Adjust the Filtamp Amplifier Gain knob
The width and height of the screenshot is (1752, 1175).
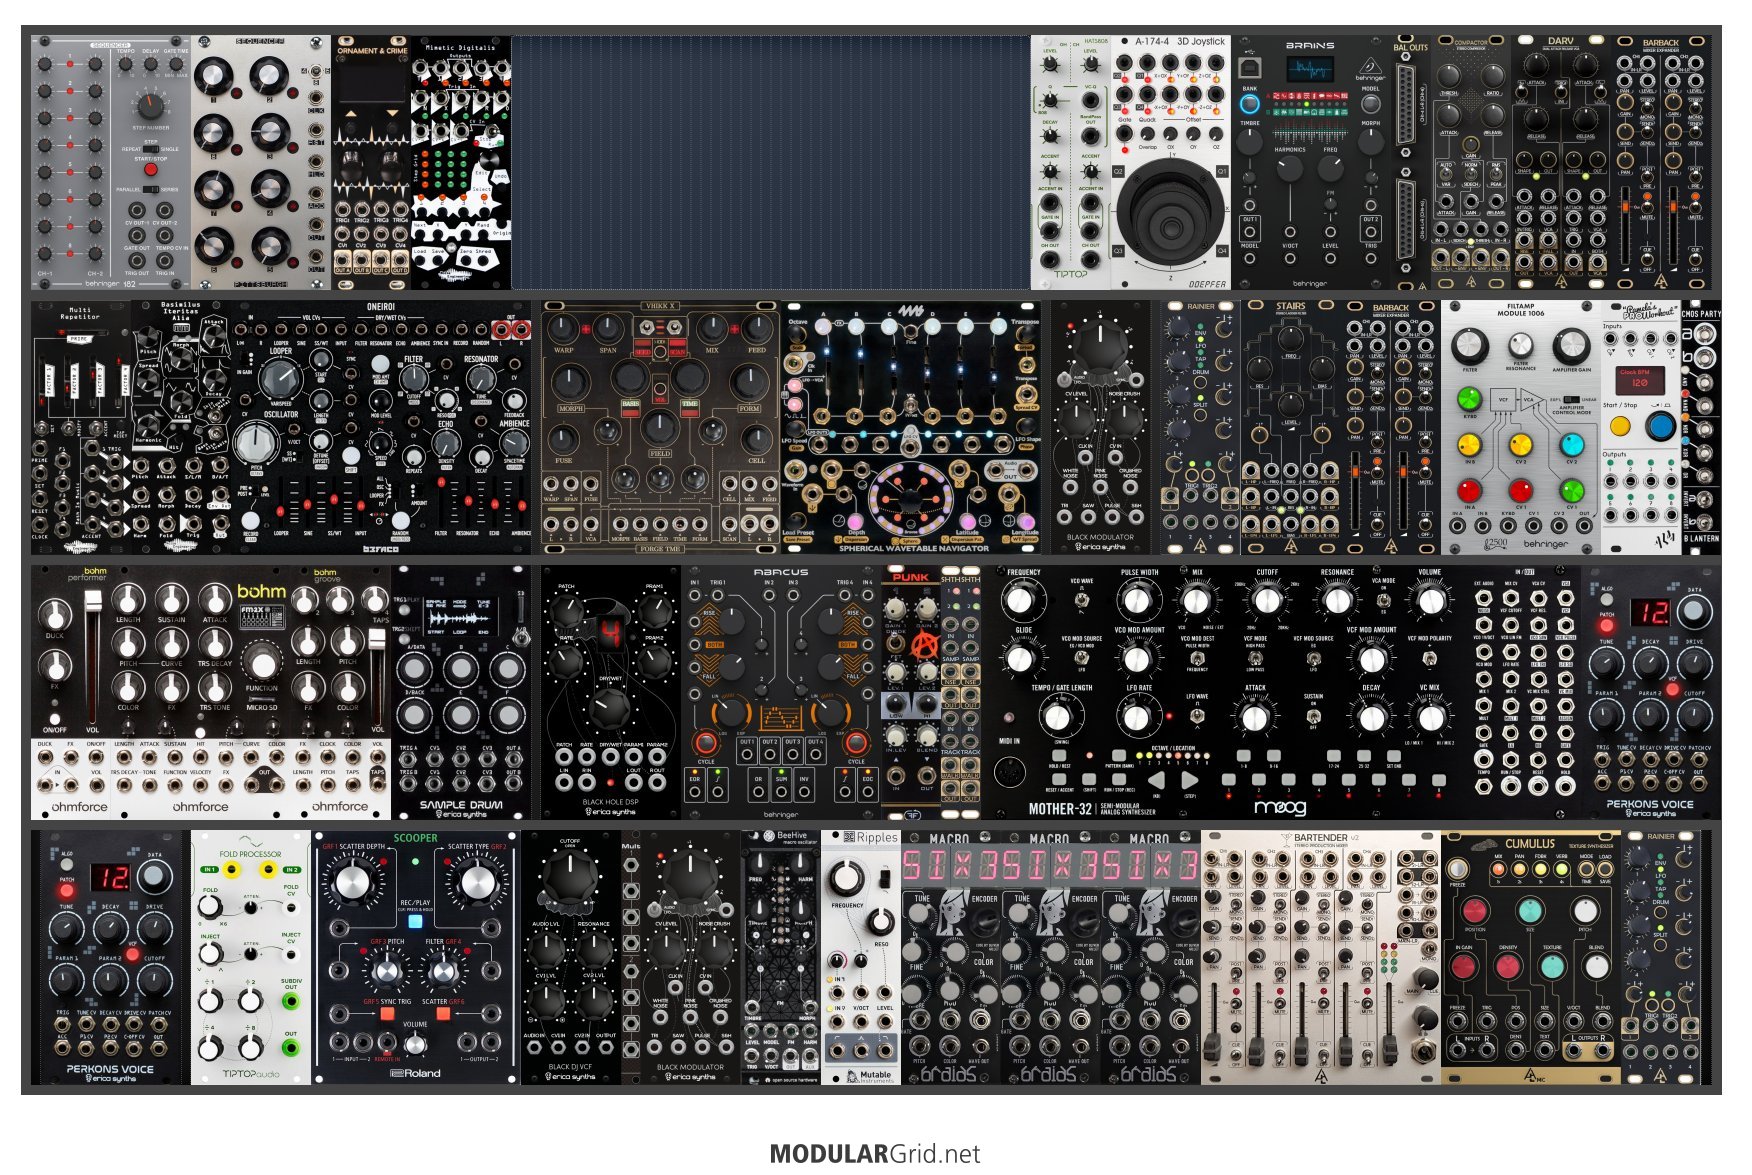pos(1571,346)
